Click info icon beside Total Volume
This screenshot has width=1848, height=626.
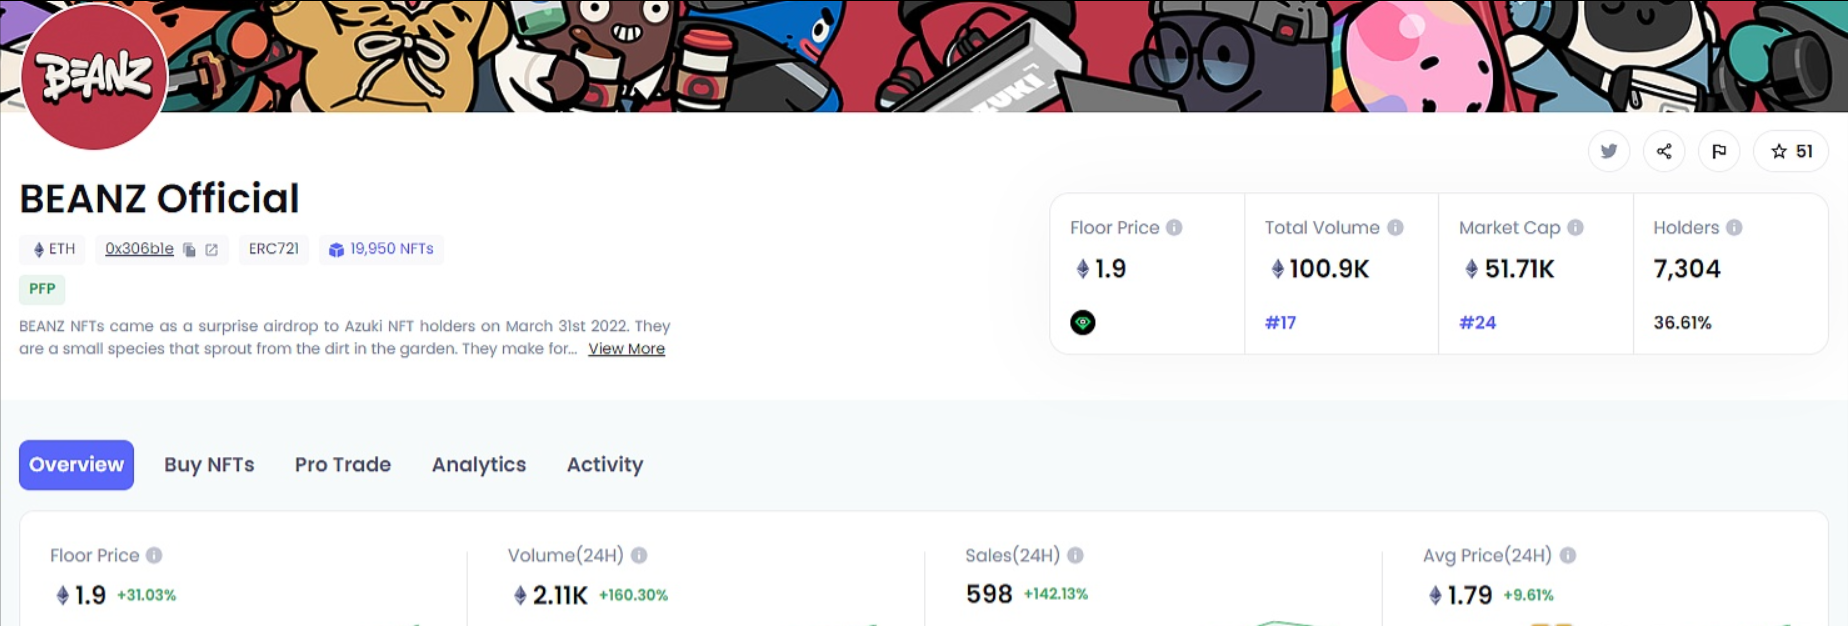click(x=1395, y=228)
